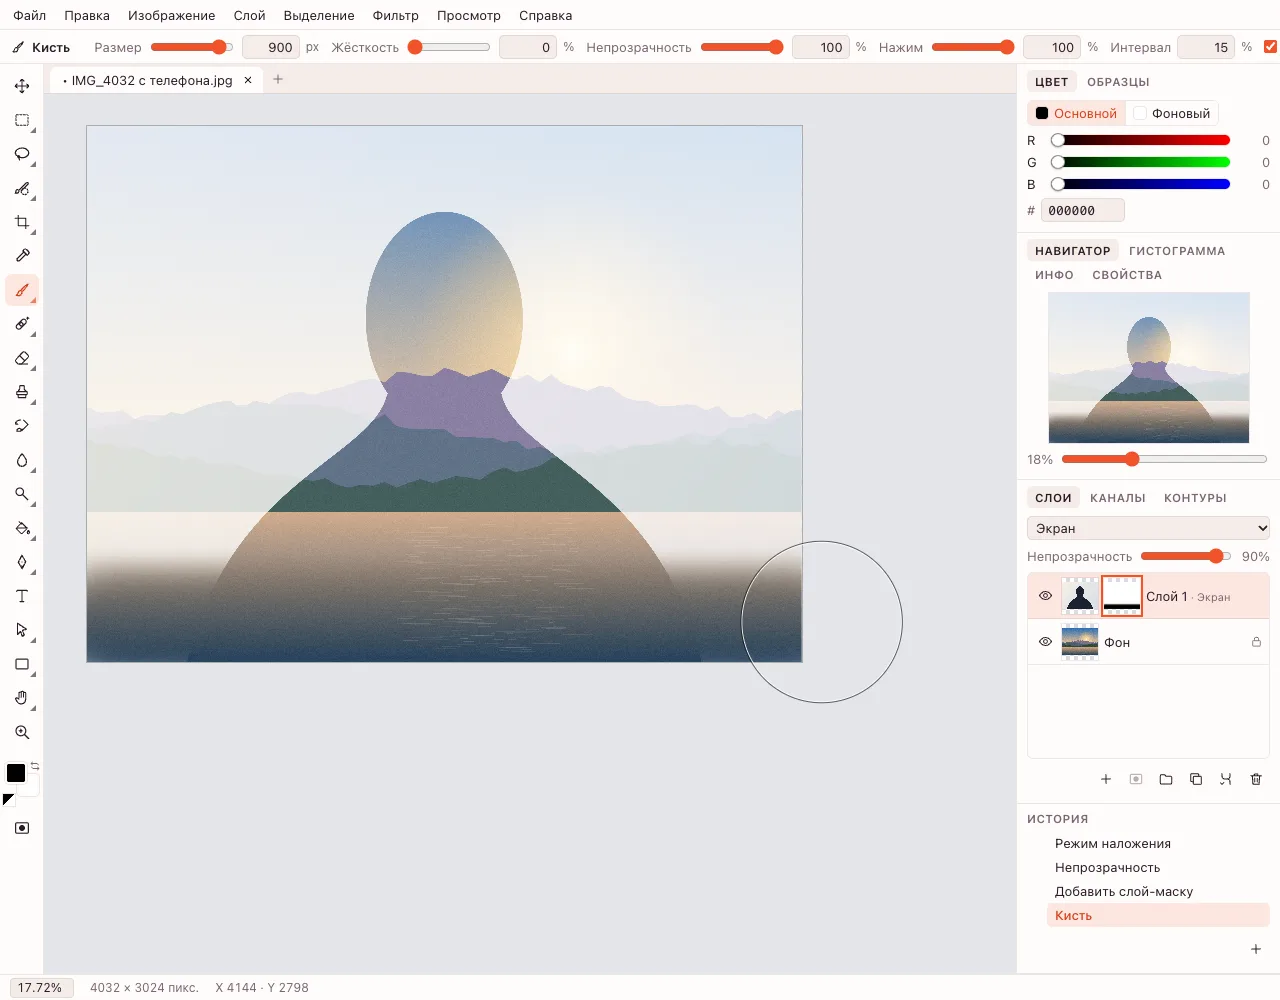Open the Файл menu
The image size is (1280, 1000).
30,15
